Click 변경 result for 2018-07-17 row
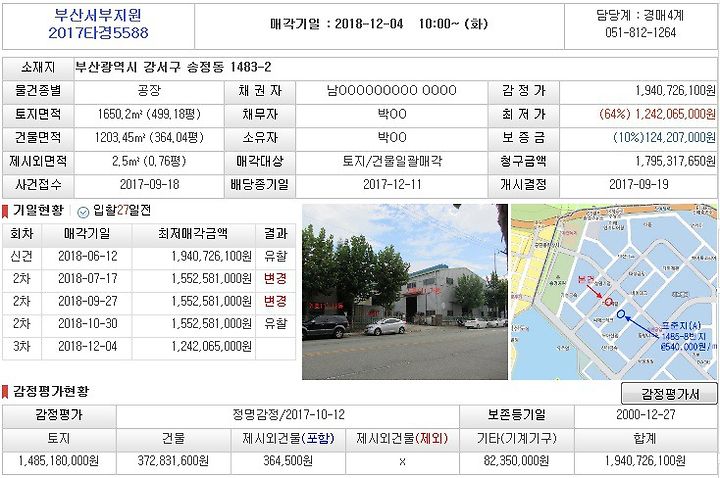The width and height of the screenshot is (720, 478). click(275, 279)
